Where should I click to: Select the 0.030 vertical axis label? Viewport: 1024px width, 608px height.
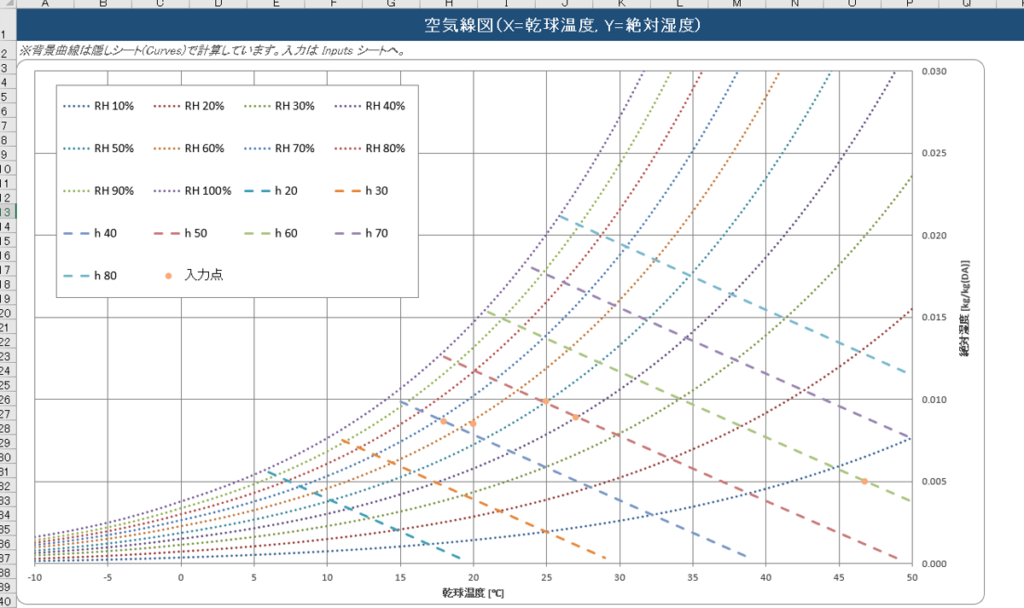click(x=932, y=72)
